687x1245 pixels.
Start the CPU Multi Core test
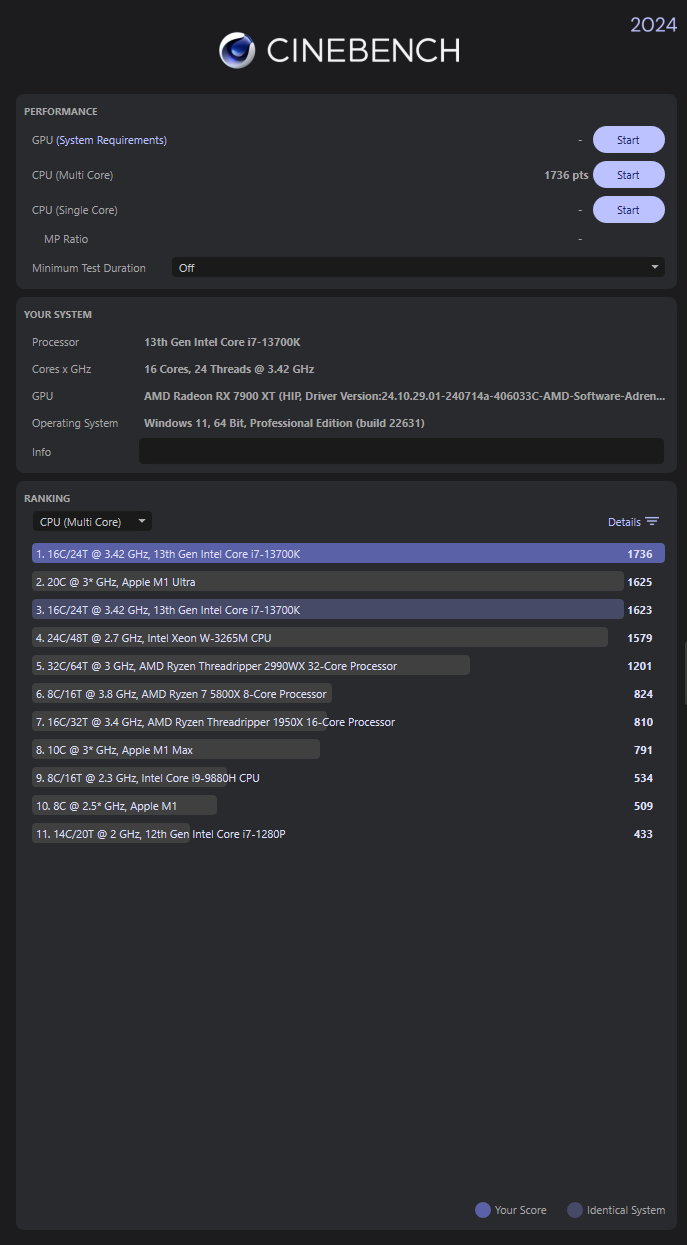click(628, 175)
